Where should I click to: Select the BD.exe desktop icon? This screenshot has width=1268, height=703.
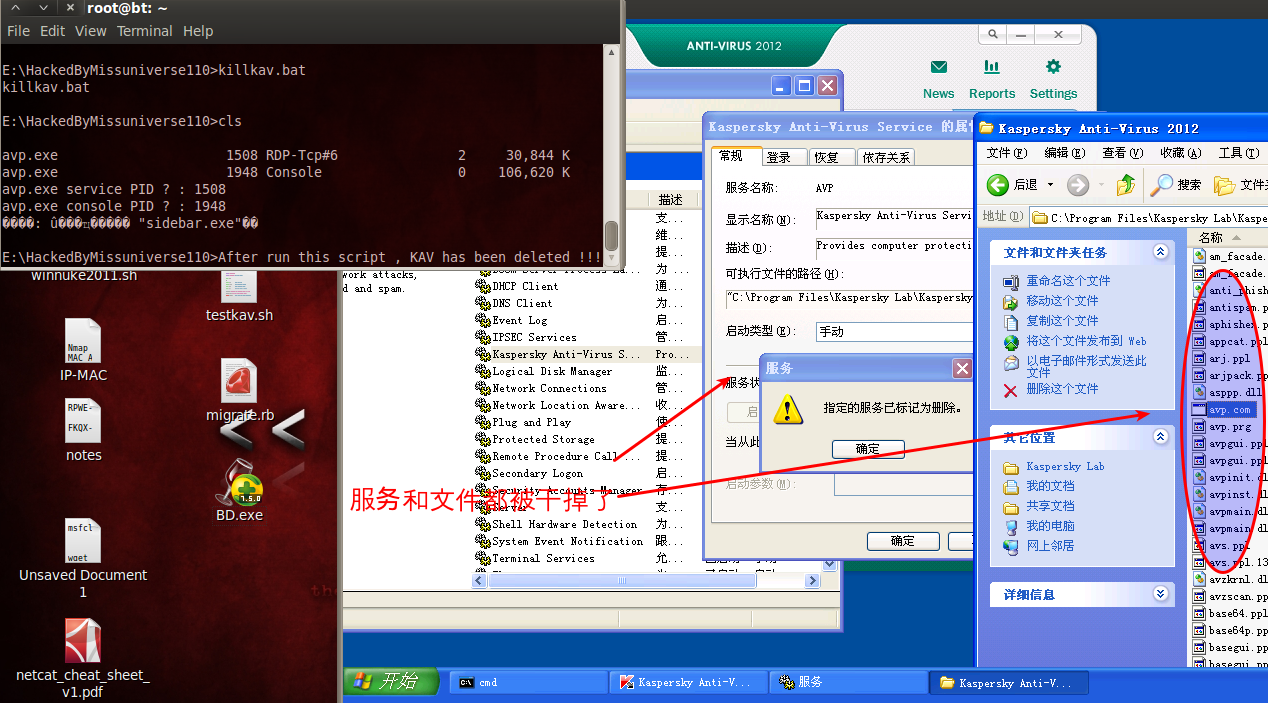240,491
